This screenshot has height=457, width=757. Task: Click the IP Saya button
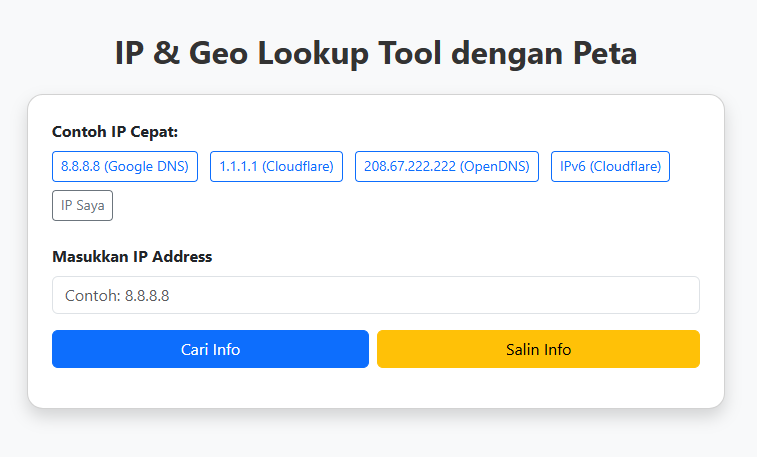point(82,206)
